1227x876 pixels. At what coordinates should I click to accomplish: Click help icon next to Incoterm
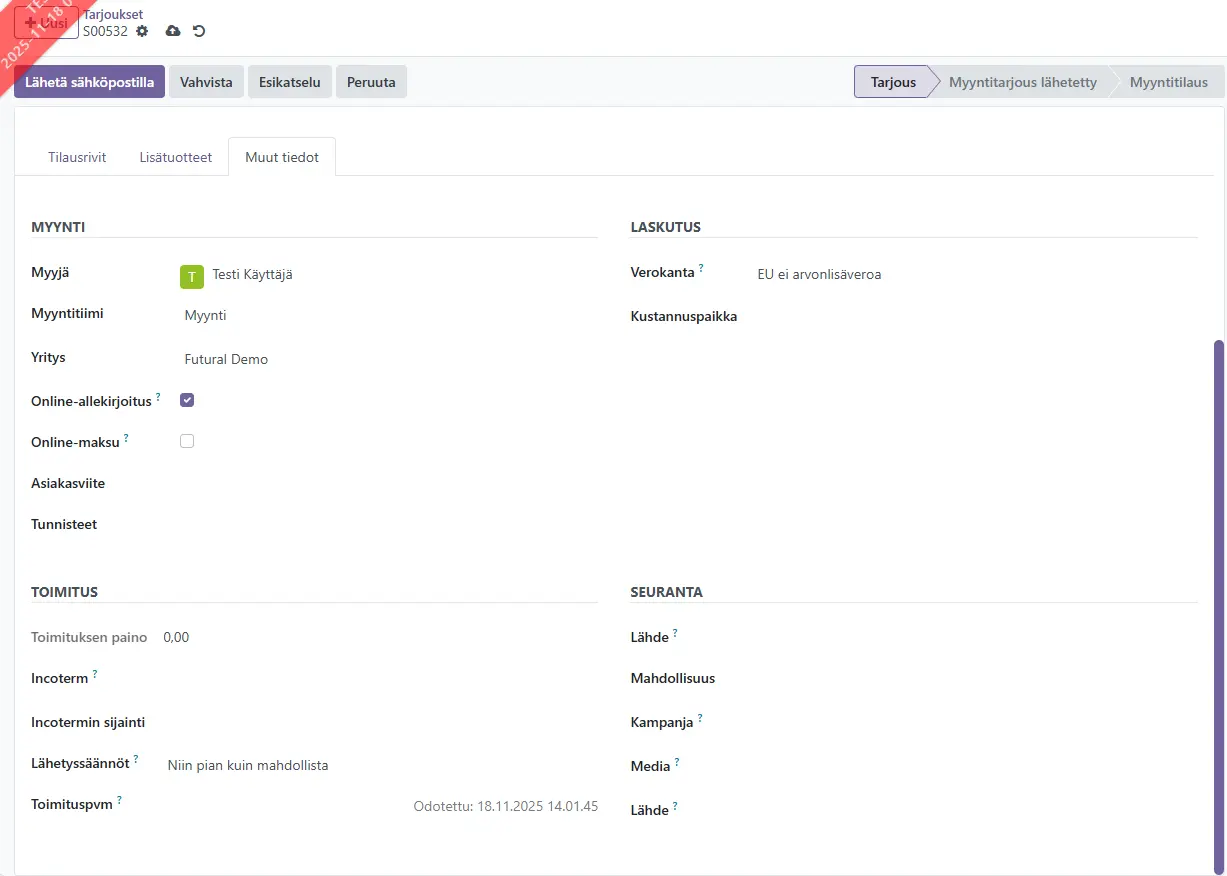click(95, 675)
